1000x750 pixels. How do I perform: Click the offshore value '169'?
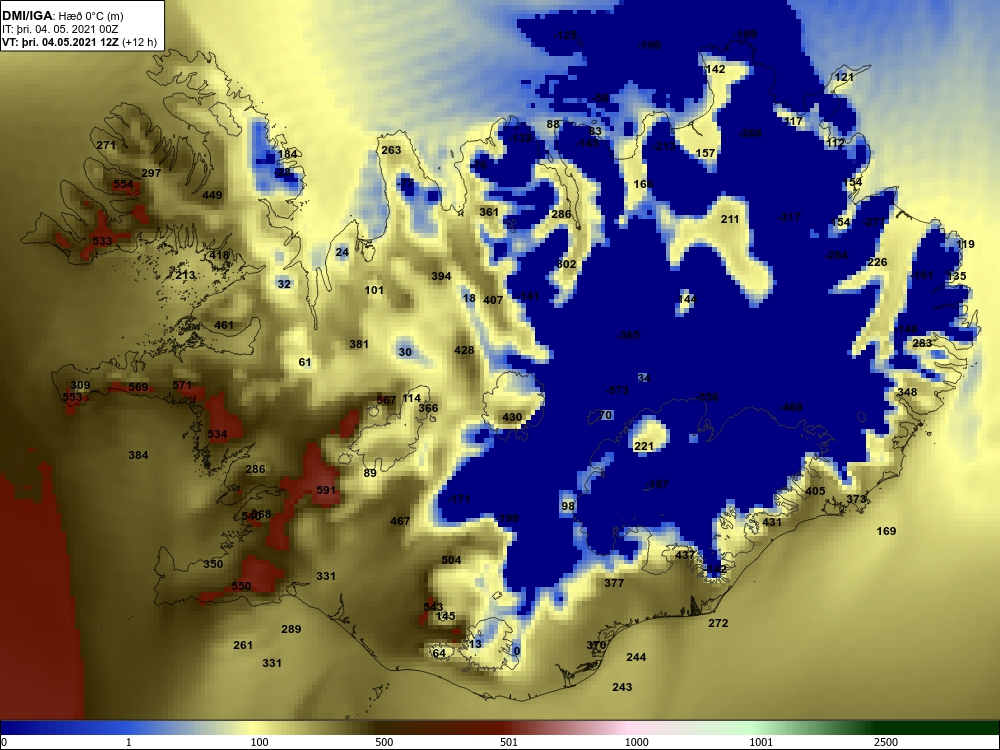point(886,531)
